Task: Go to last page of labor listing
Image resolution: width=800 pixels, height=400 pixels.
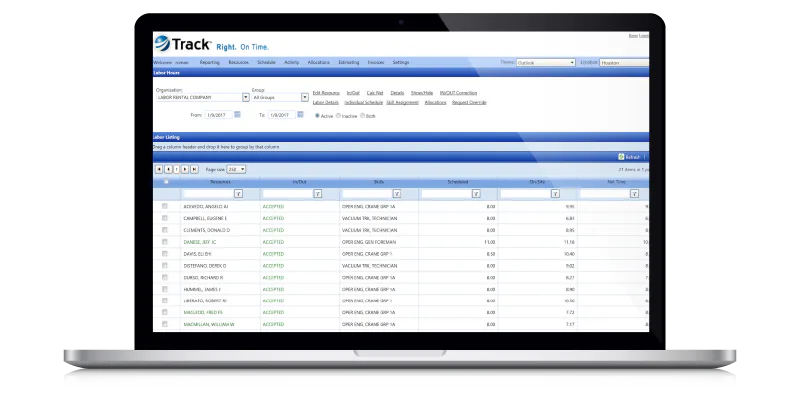Action: point(194,169)
